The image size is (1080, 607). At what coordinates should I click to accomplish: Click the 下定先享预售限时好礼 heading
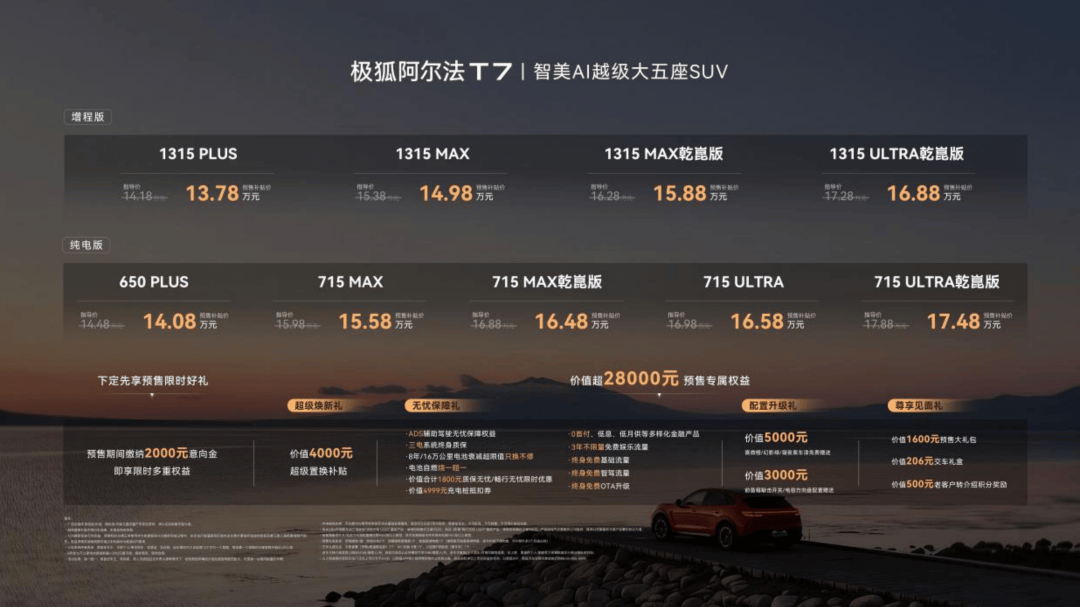tap(152, 380)
